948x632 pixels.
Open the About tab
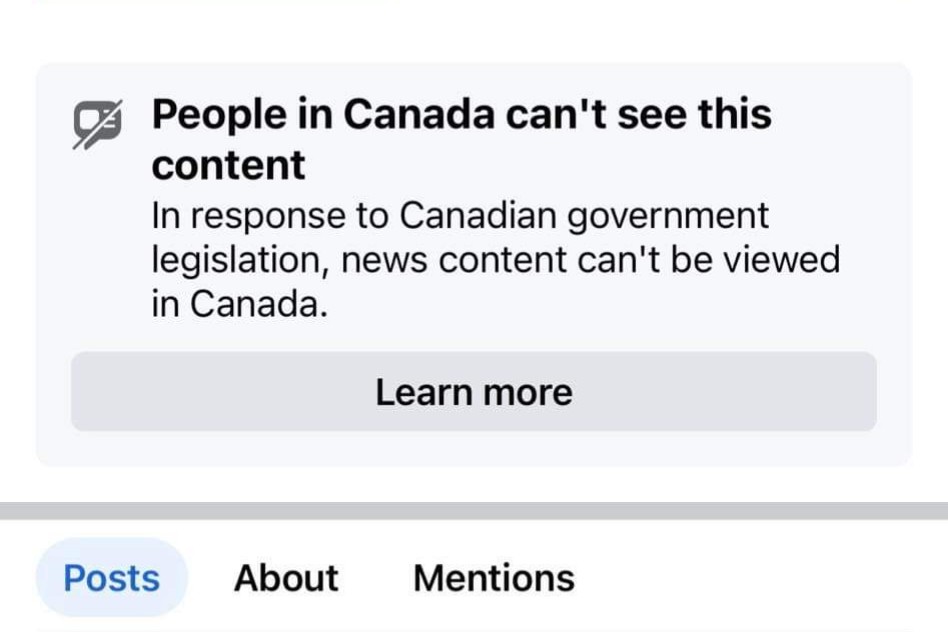click(x=286, y=578)
